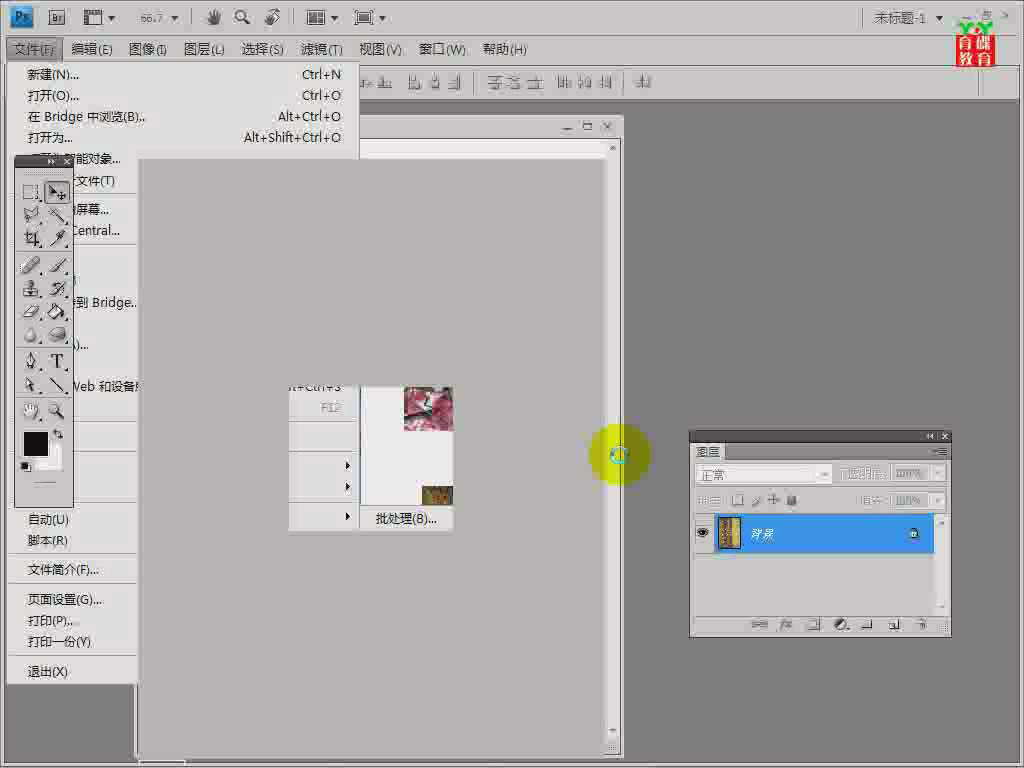Open the layer fill dropdown arrow
The width and height of the screenshot is (1024, 768).
point(938,501)
